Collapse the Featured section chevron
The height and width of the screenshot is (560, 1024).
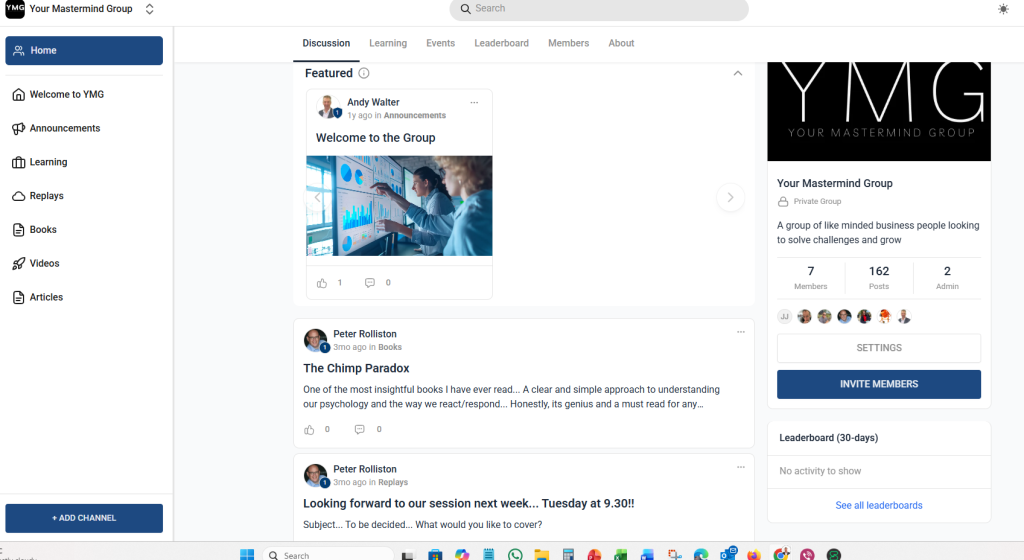click(738, 73)
